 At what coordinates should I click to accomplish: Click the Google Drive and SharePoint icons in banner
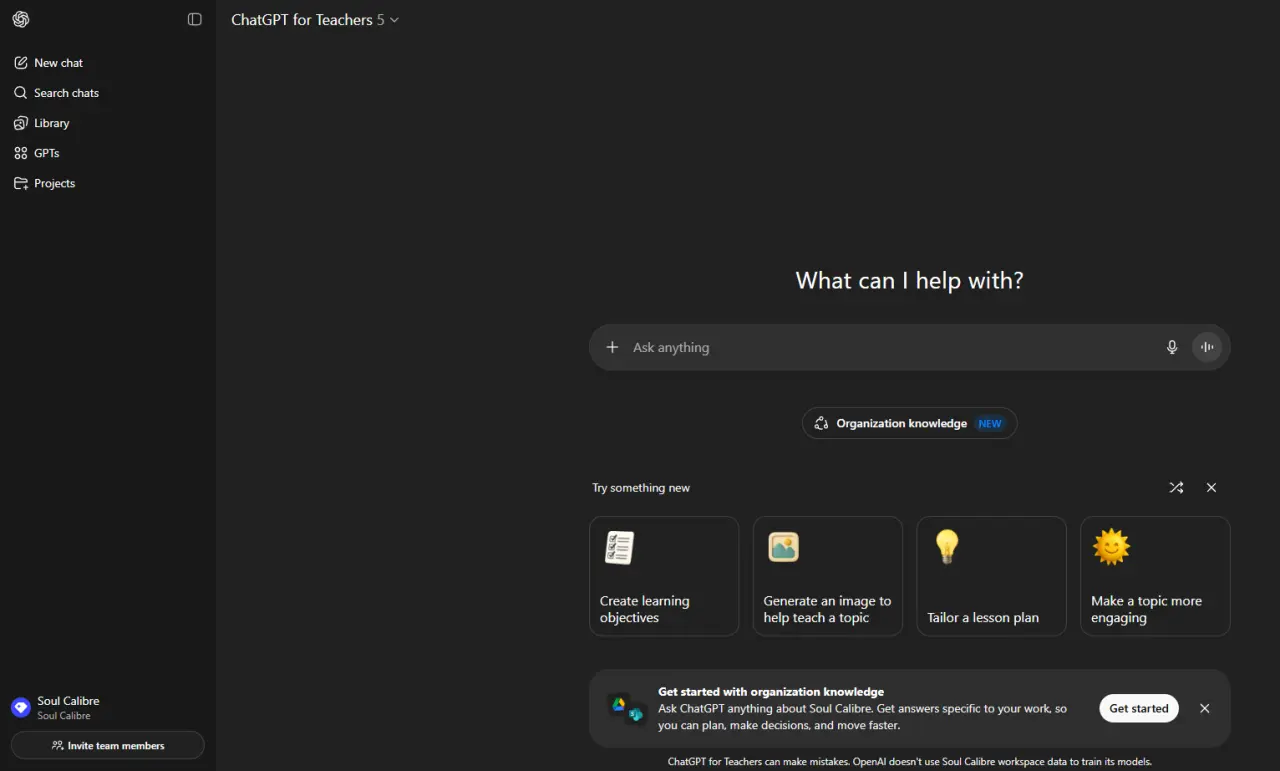[x=627, y=708]
